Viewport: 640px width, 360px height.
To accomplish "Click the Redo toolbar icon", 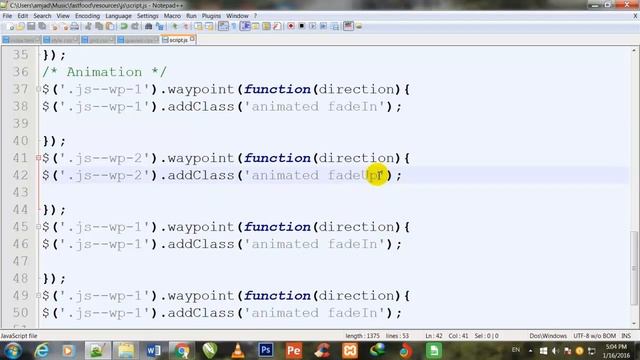I will click(135, 27).
